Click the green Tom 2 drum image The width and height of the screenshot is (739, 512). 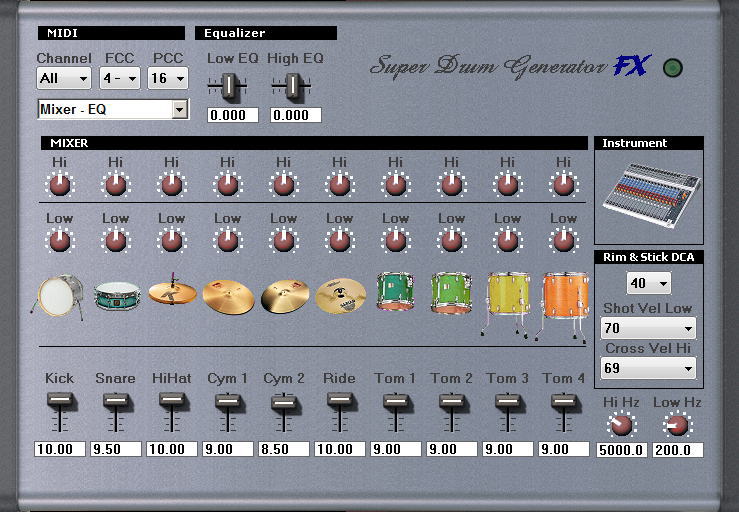451,293
